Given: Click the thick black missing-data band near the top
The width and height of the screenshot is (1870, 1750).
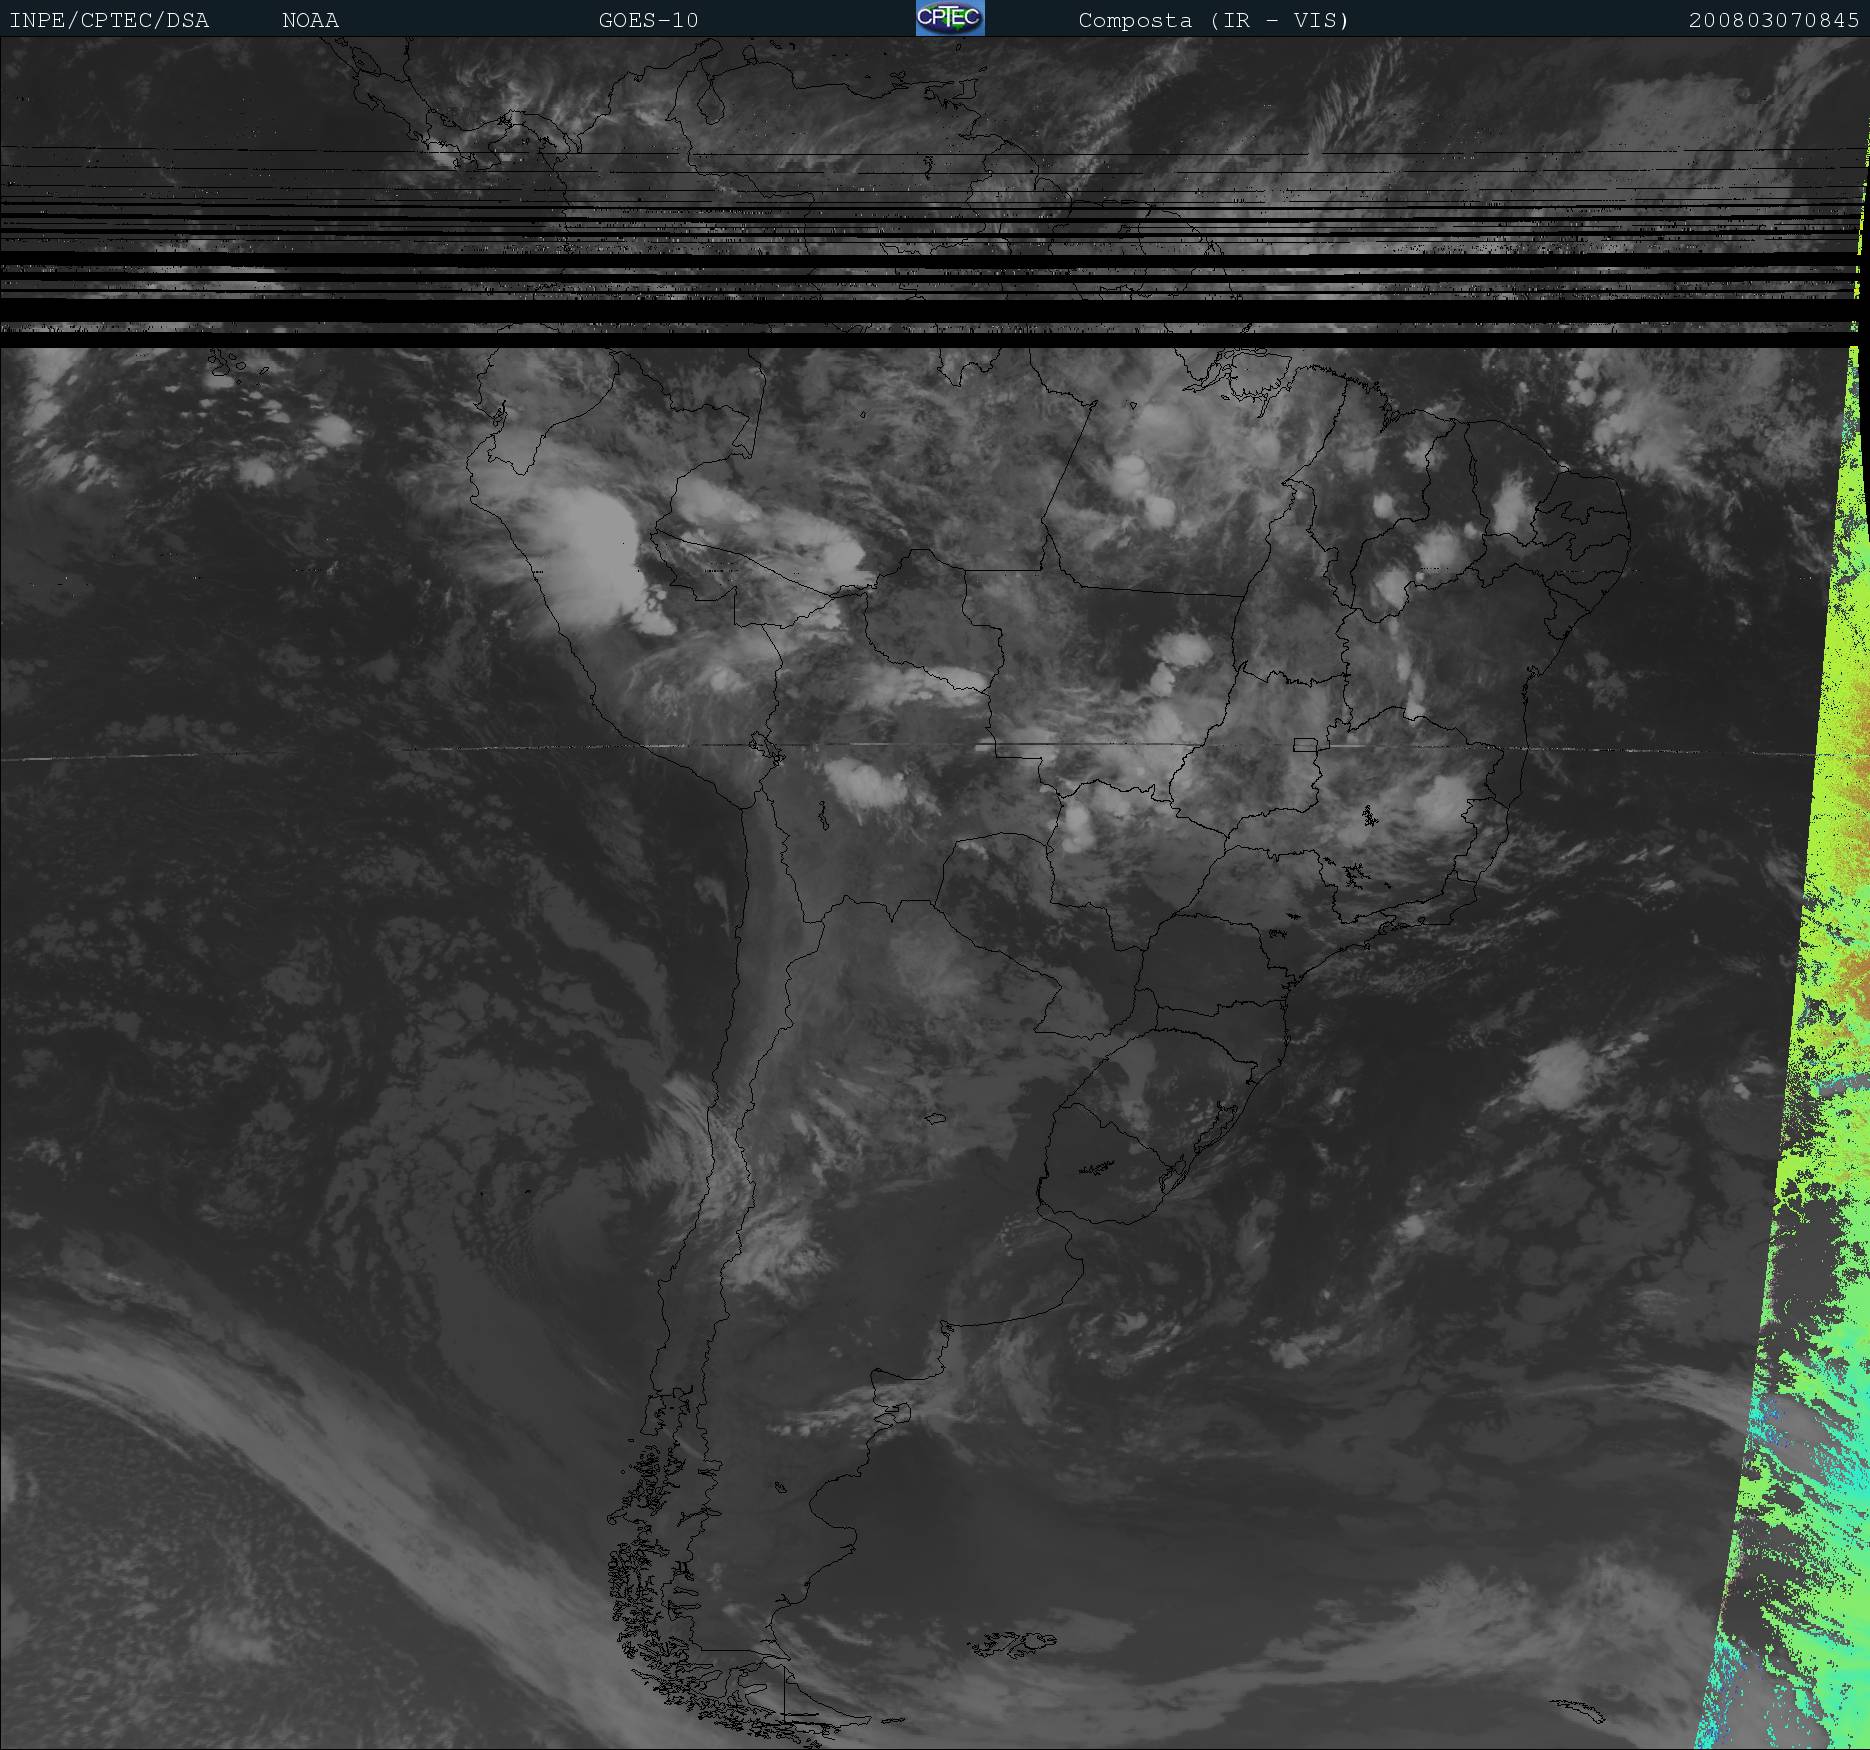Looking at the screenshot, I should [900, 338].
